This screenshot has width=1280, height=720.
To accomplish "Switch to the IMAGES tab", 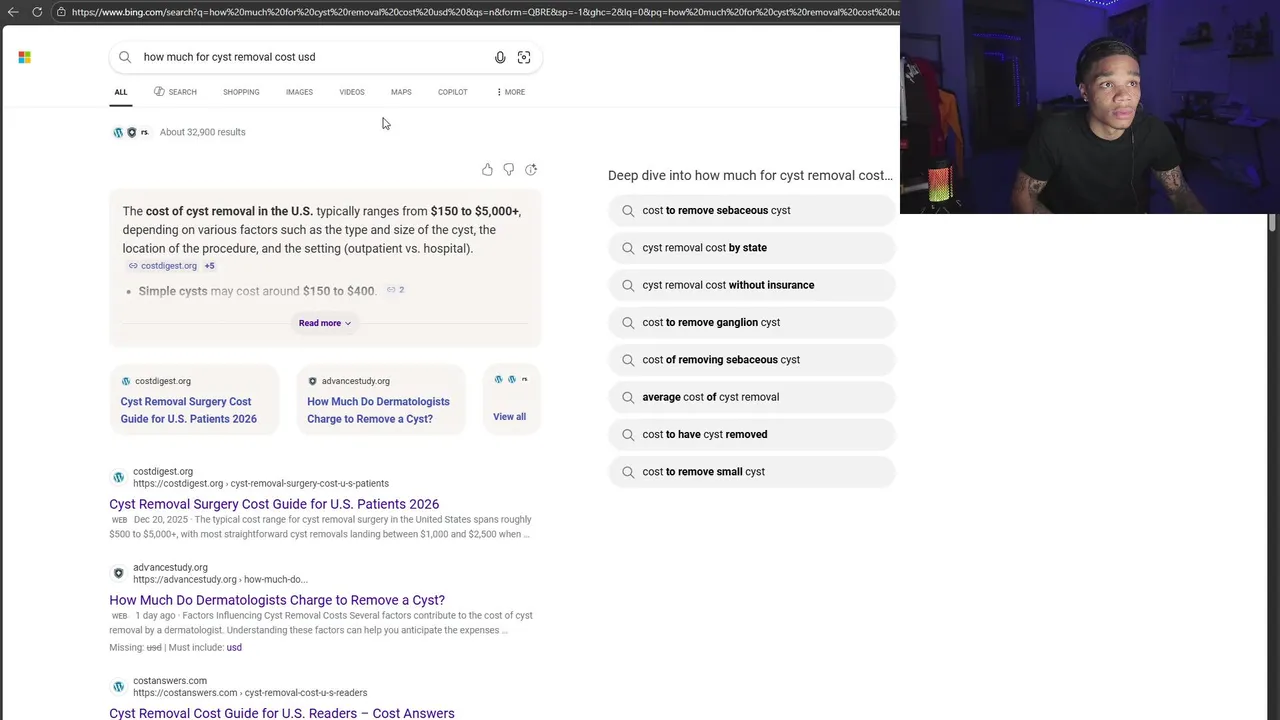I will tap(299, 92).
